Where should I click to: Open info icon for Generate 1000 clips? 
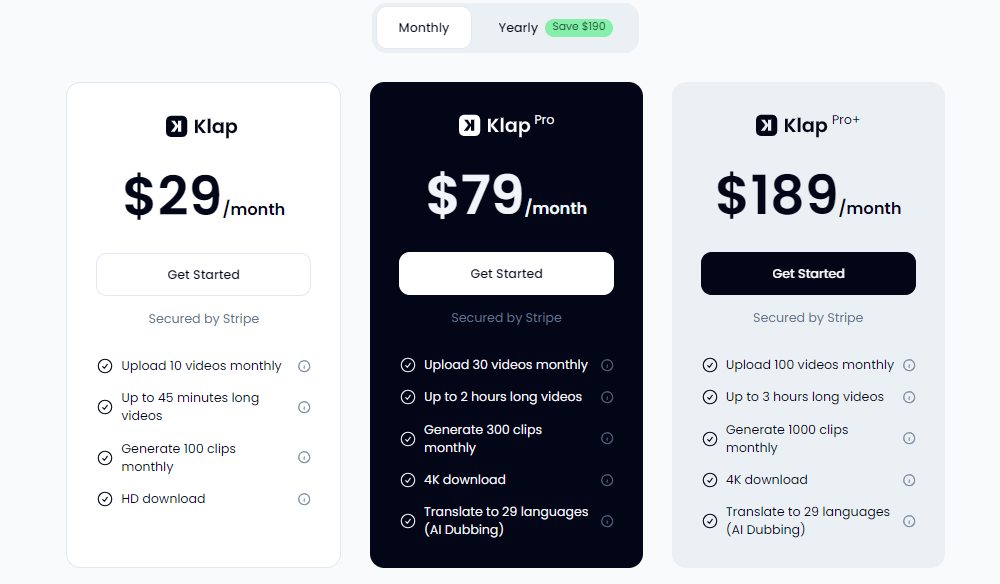click(x=909, y=438)
